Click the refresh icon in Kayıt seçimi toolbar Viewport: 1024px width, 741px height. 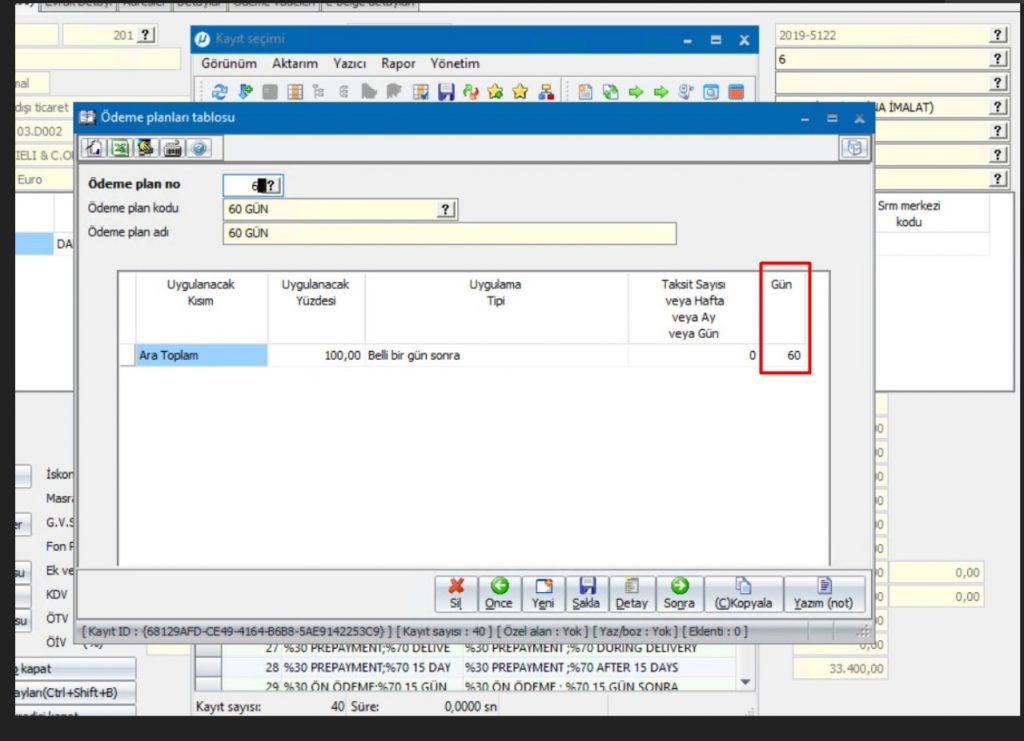click(x=219, y=92)
